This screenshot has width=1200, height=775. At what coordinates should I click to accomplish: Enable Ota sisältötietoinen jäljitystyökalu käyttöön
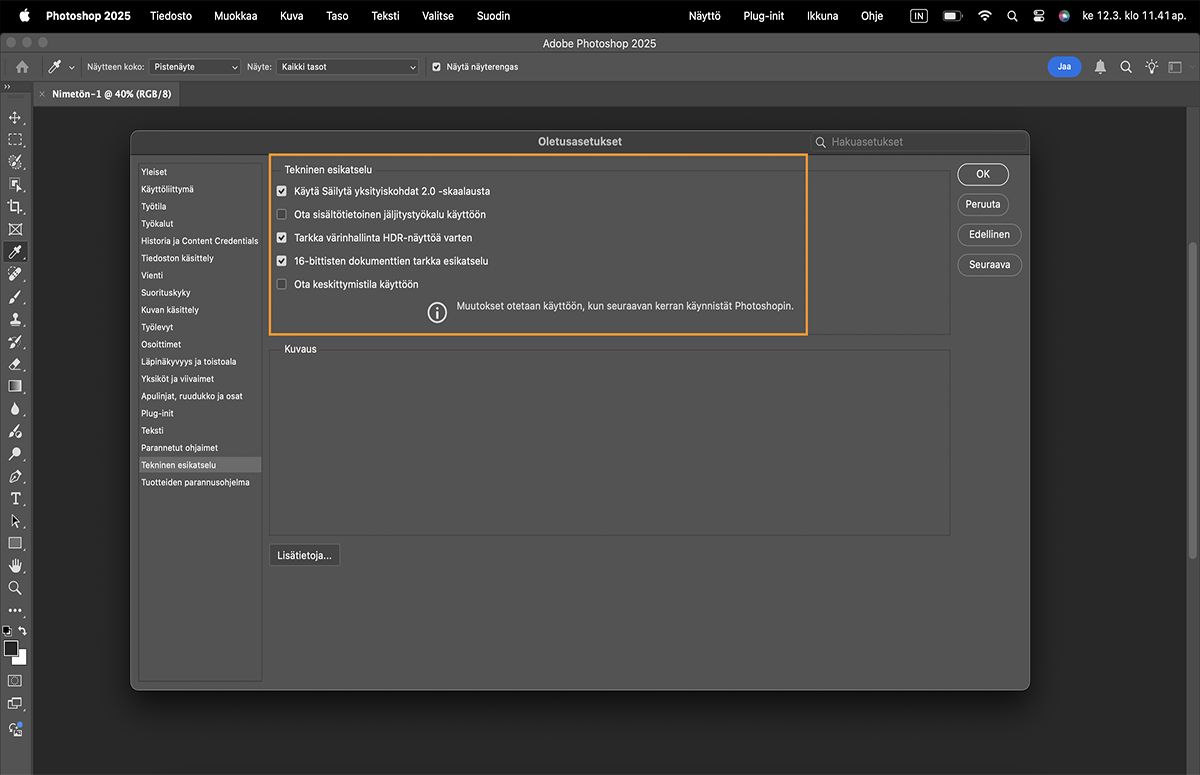pos(282,214)
